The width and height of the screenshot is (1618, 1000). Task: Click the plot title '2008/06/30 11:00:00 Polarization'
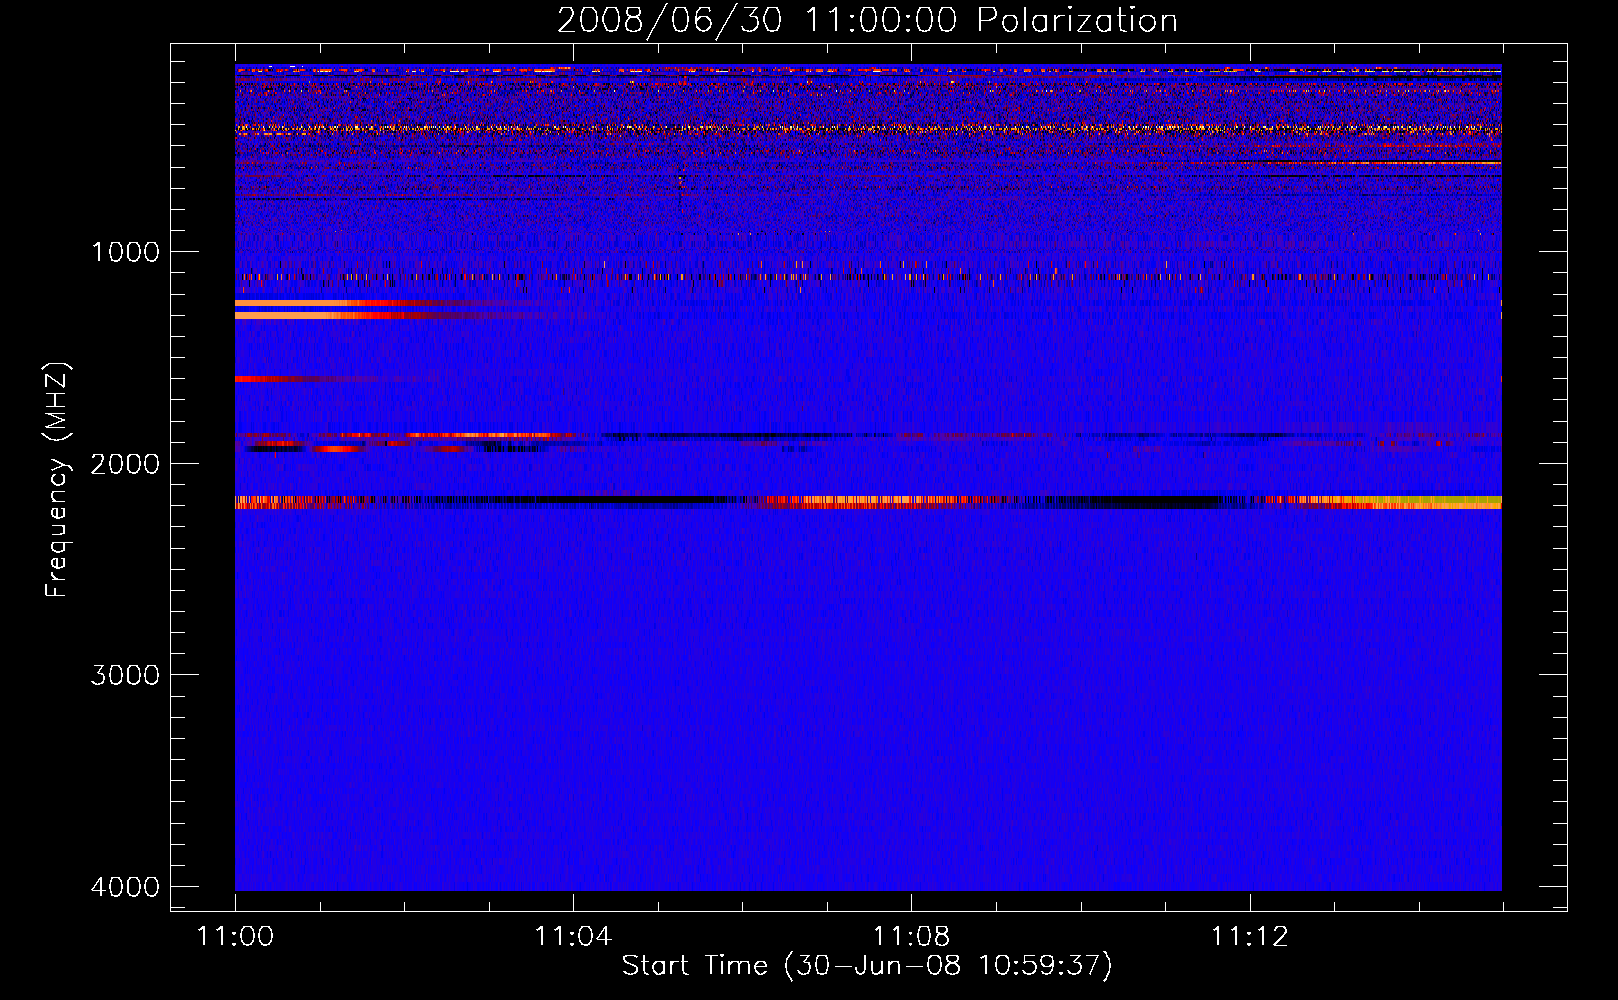pyautogui.click(x=867, y=21)
